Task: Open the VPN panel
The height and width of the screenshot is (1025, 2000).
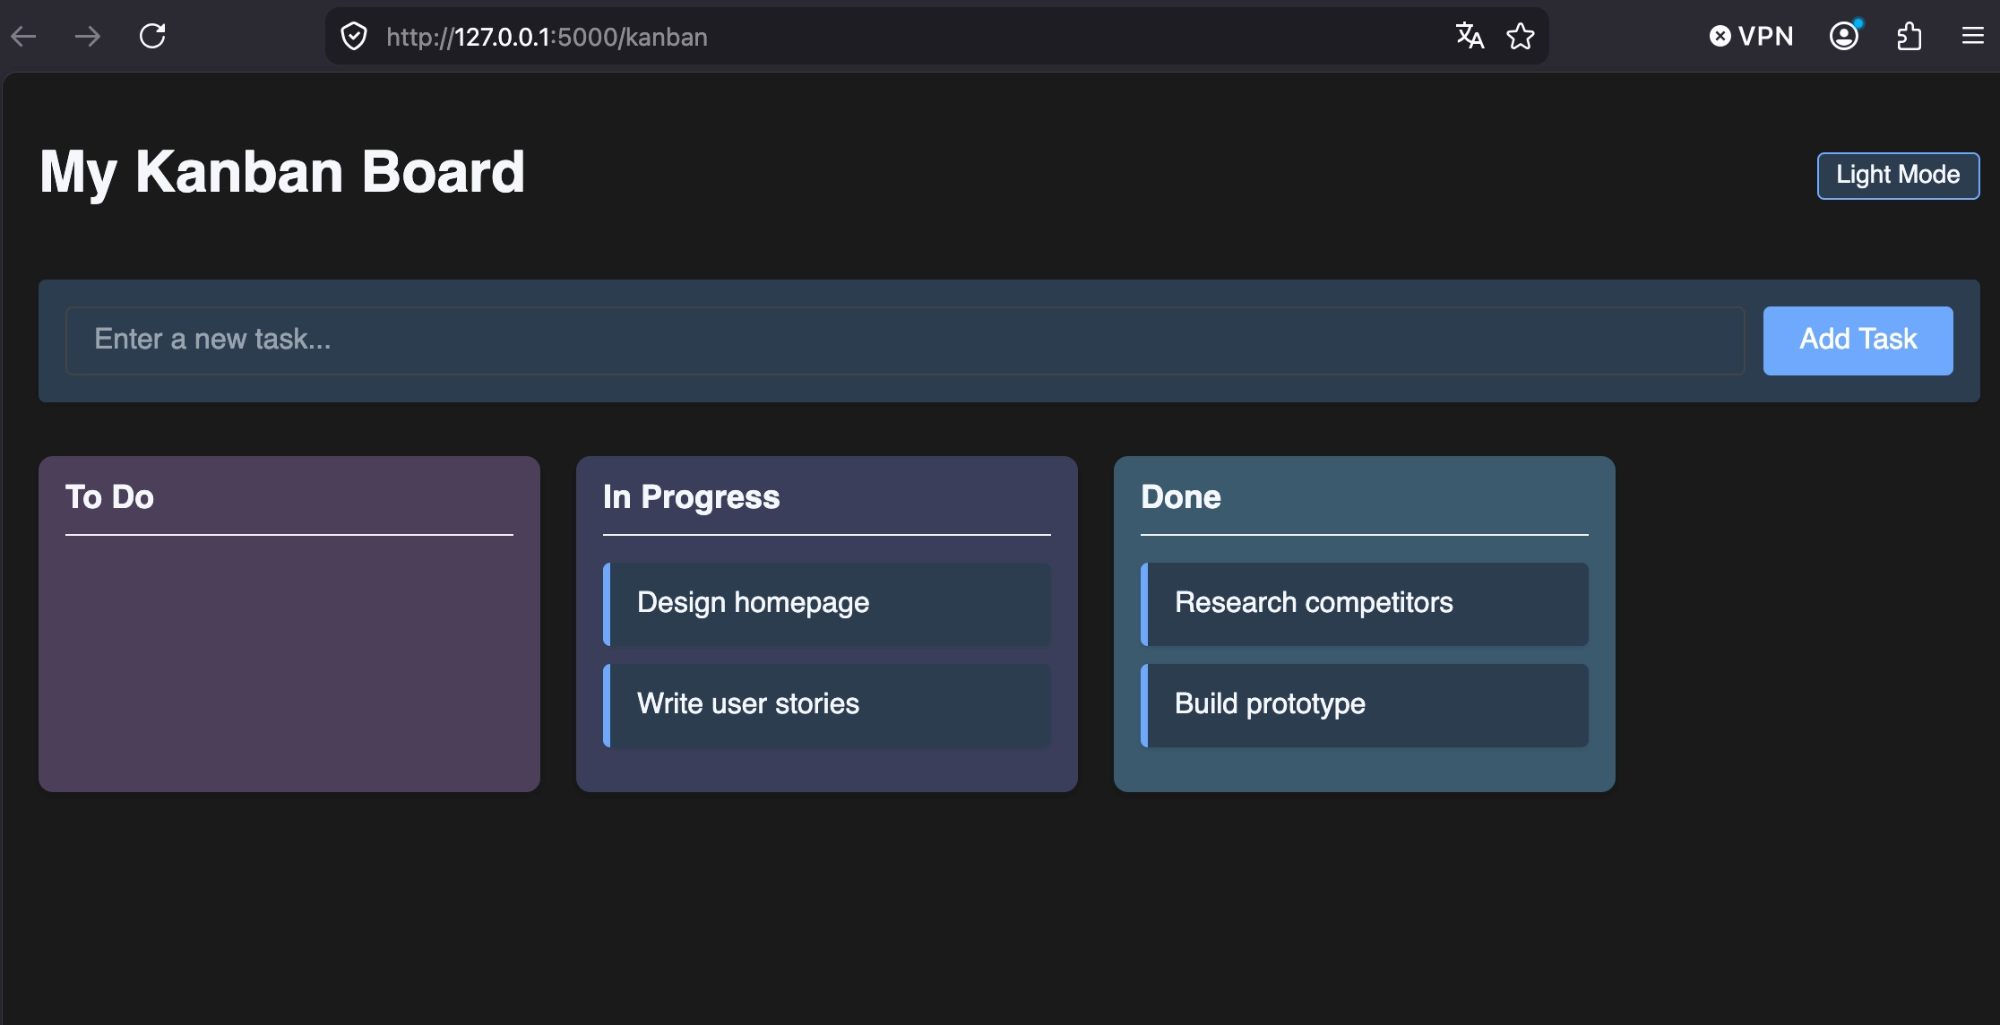Action: 1751,37
